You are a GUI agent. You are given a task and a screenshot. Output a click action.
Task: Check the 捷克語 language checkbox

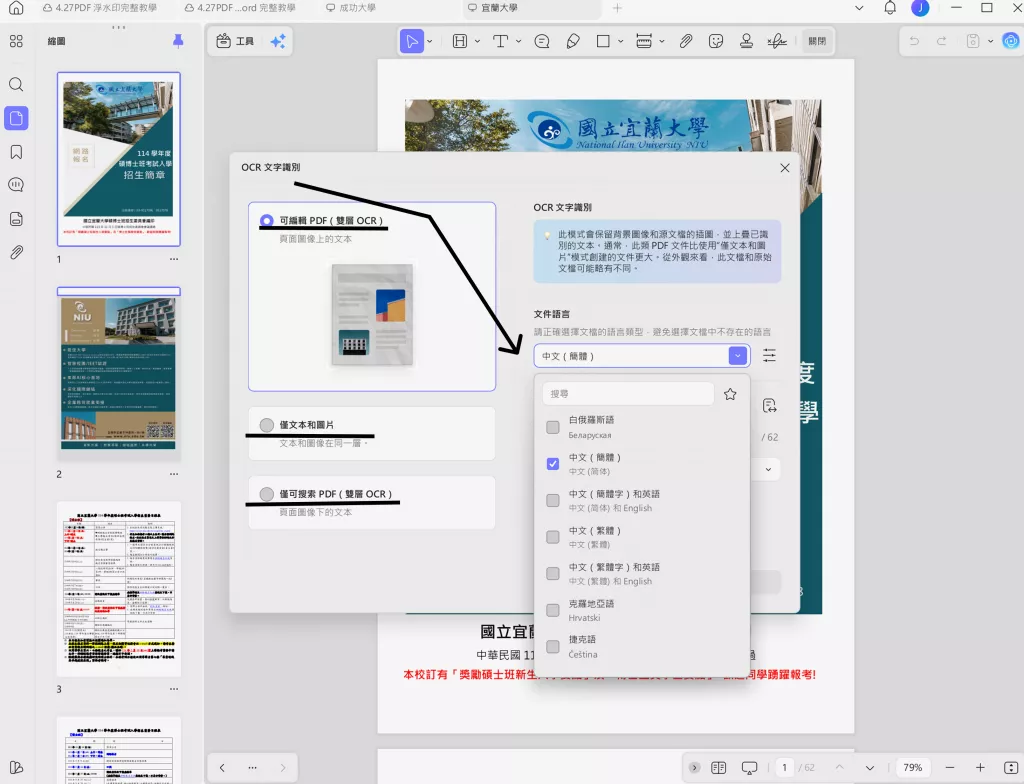tap(552, 647)
